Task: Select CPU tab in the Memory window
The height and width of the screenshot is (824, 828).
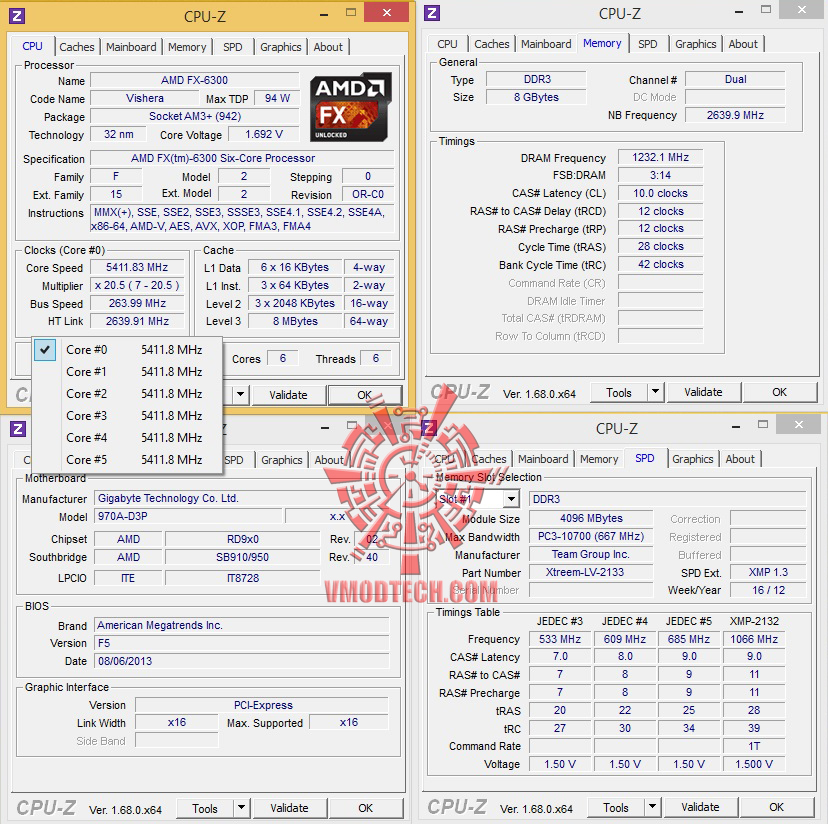Action: coord(447,44)
